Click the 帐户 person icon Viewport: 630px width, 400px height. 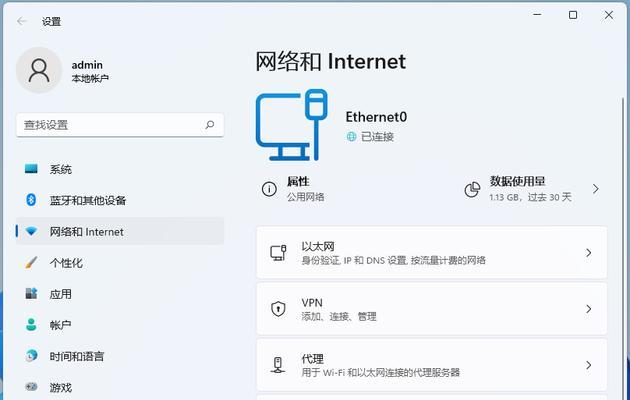pos(31,324)
